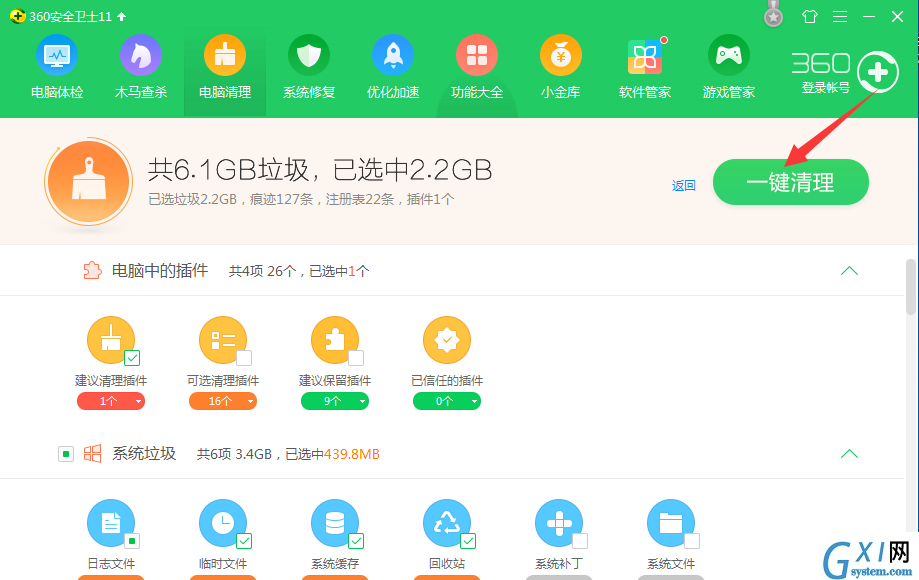Click the 已选垃圾2.2GB summary line

click(x=301, y=199)
